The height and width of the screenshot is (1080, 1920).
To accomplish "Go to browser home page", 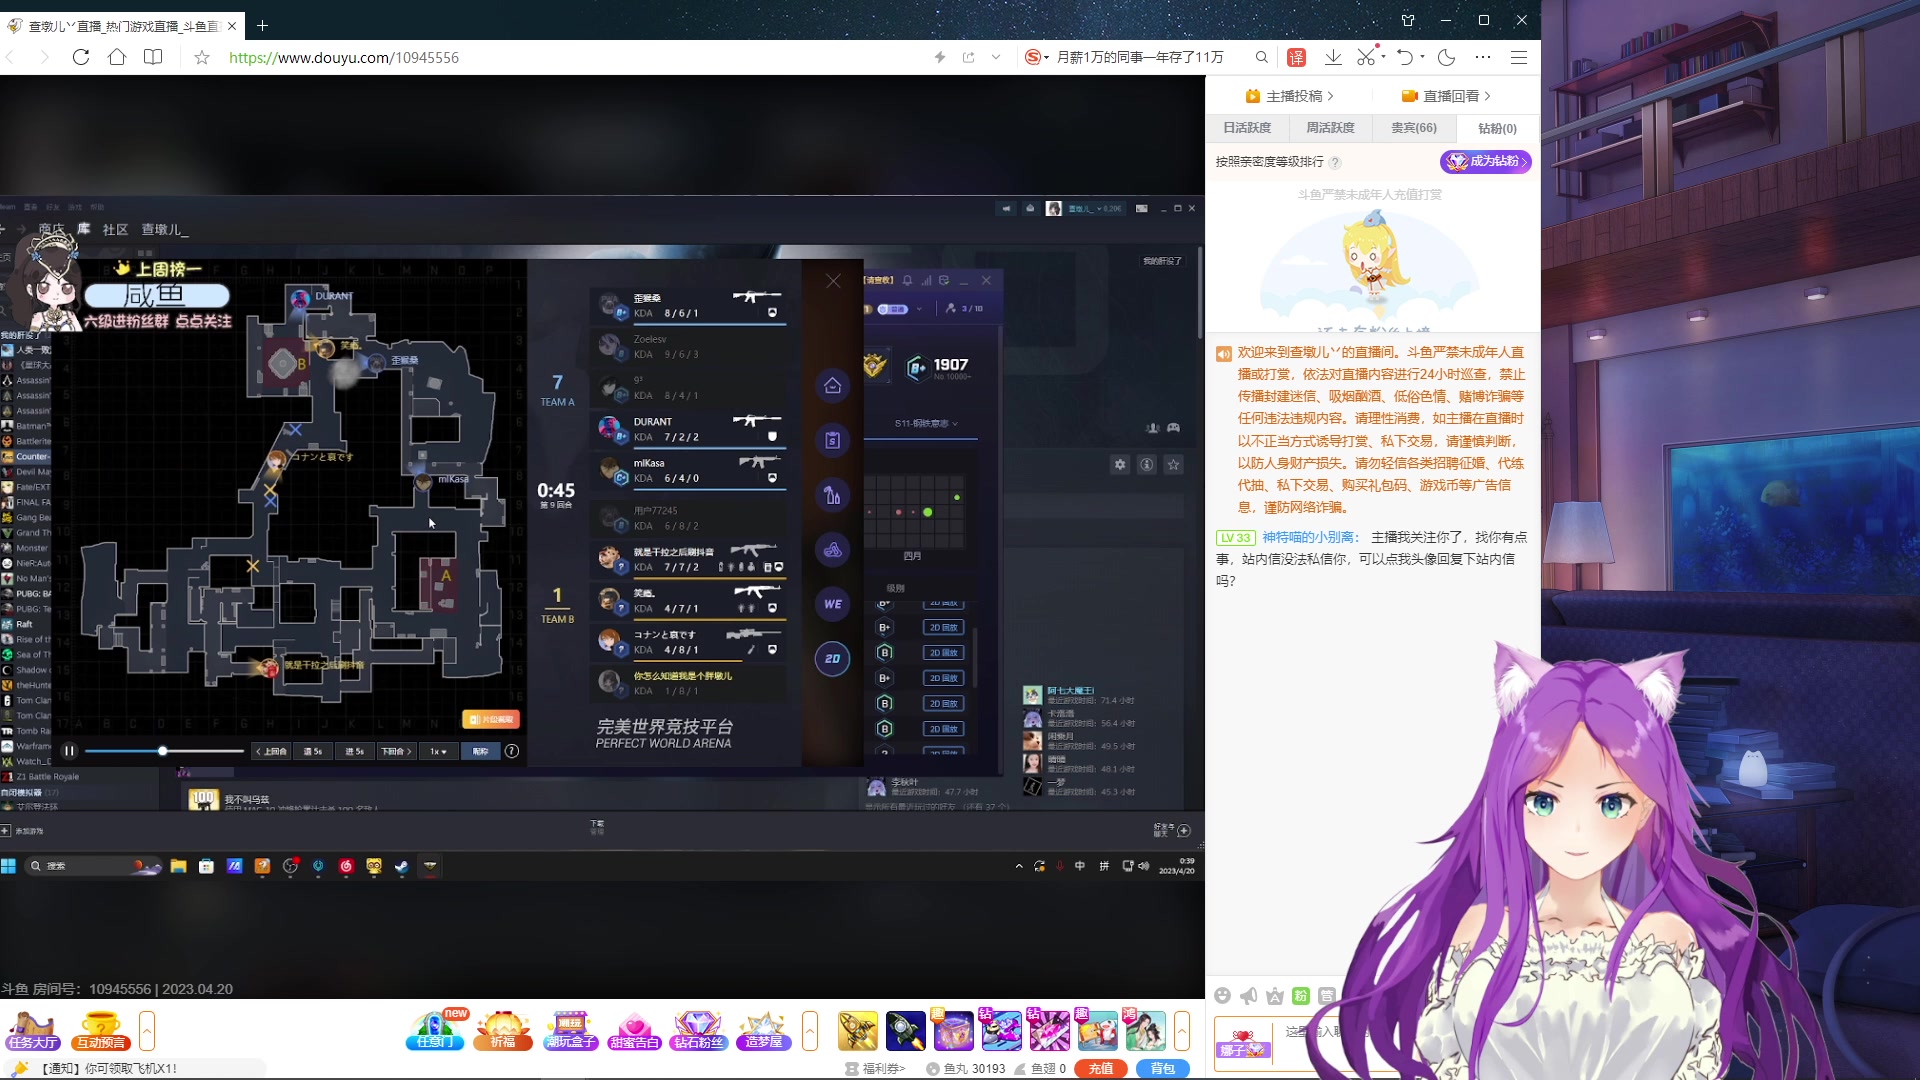I will coord(117,57).
